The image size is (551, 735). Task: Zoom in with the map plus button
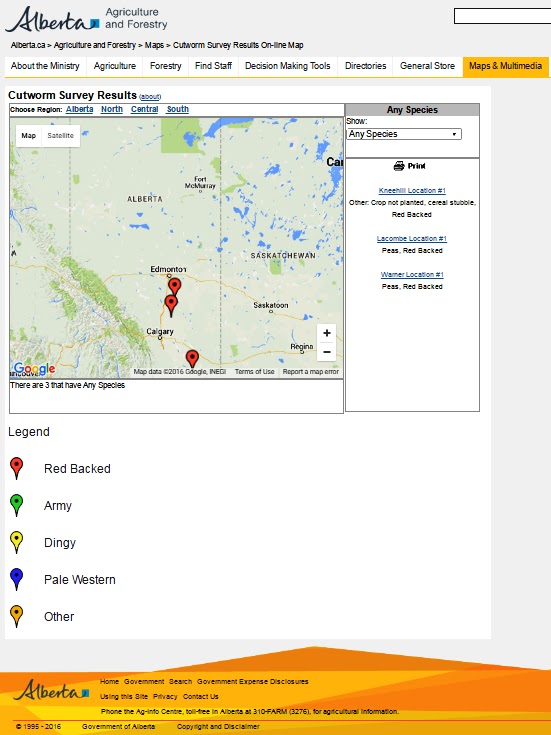(x=327, y=333)
